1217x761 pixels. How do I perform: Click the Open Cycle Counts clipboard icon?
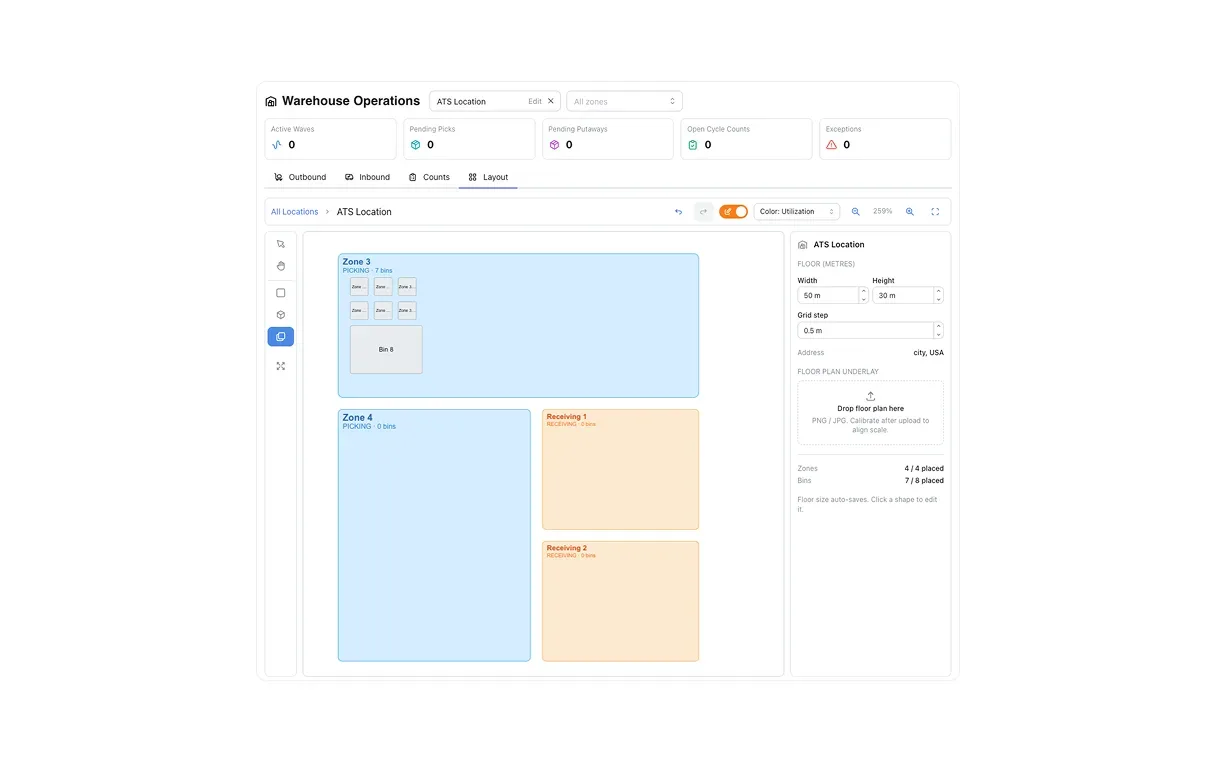693,145
